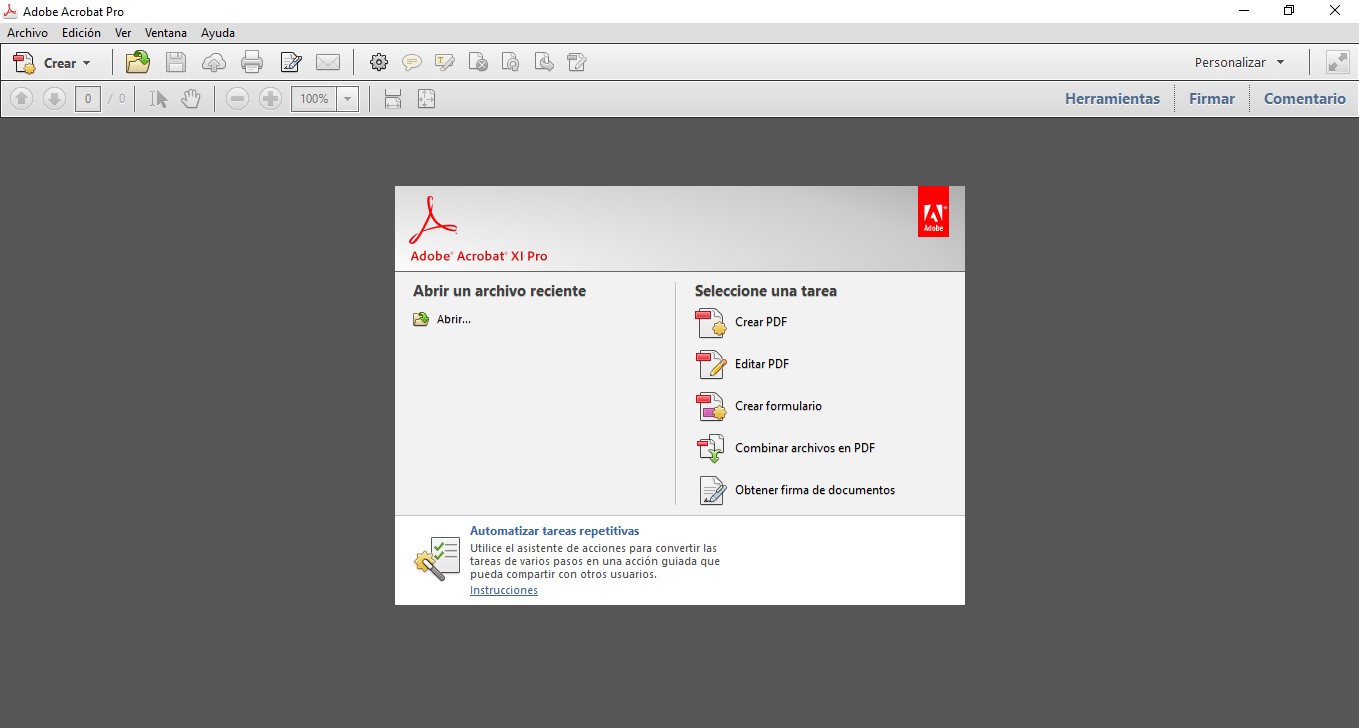
Task: Open the Action Wizard gear icon
Action: [379, 62]
